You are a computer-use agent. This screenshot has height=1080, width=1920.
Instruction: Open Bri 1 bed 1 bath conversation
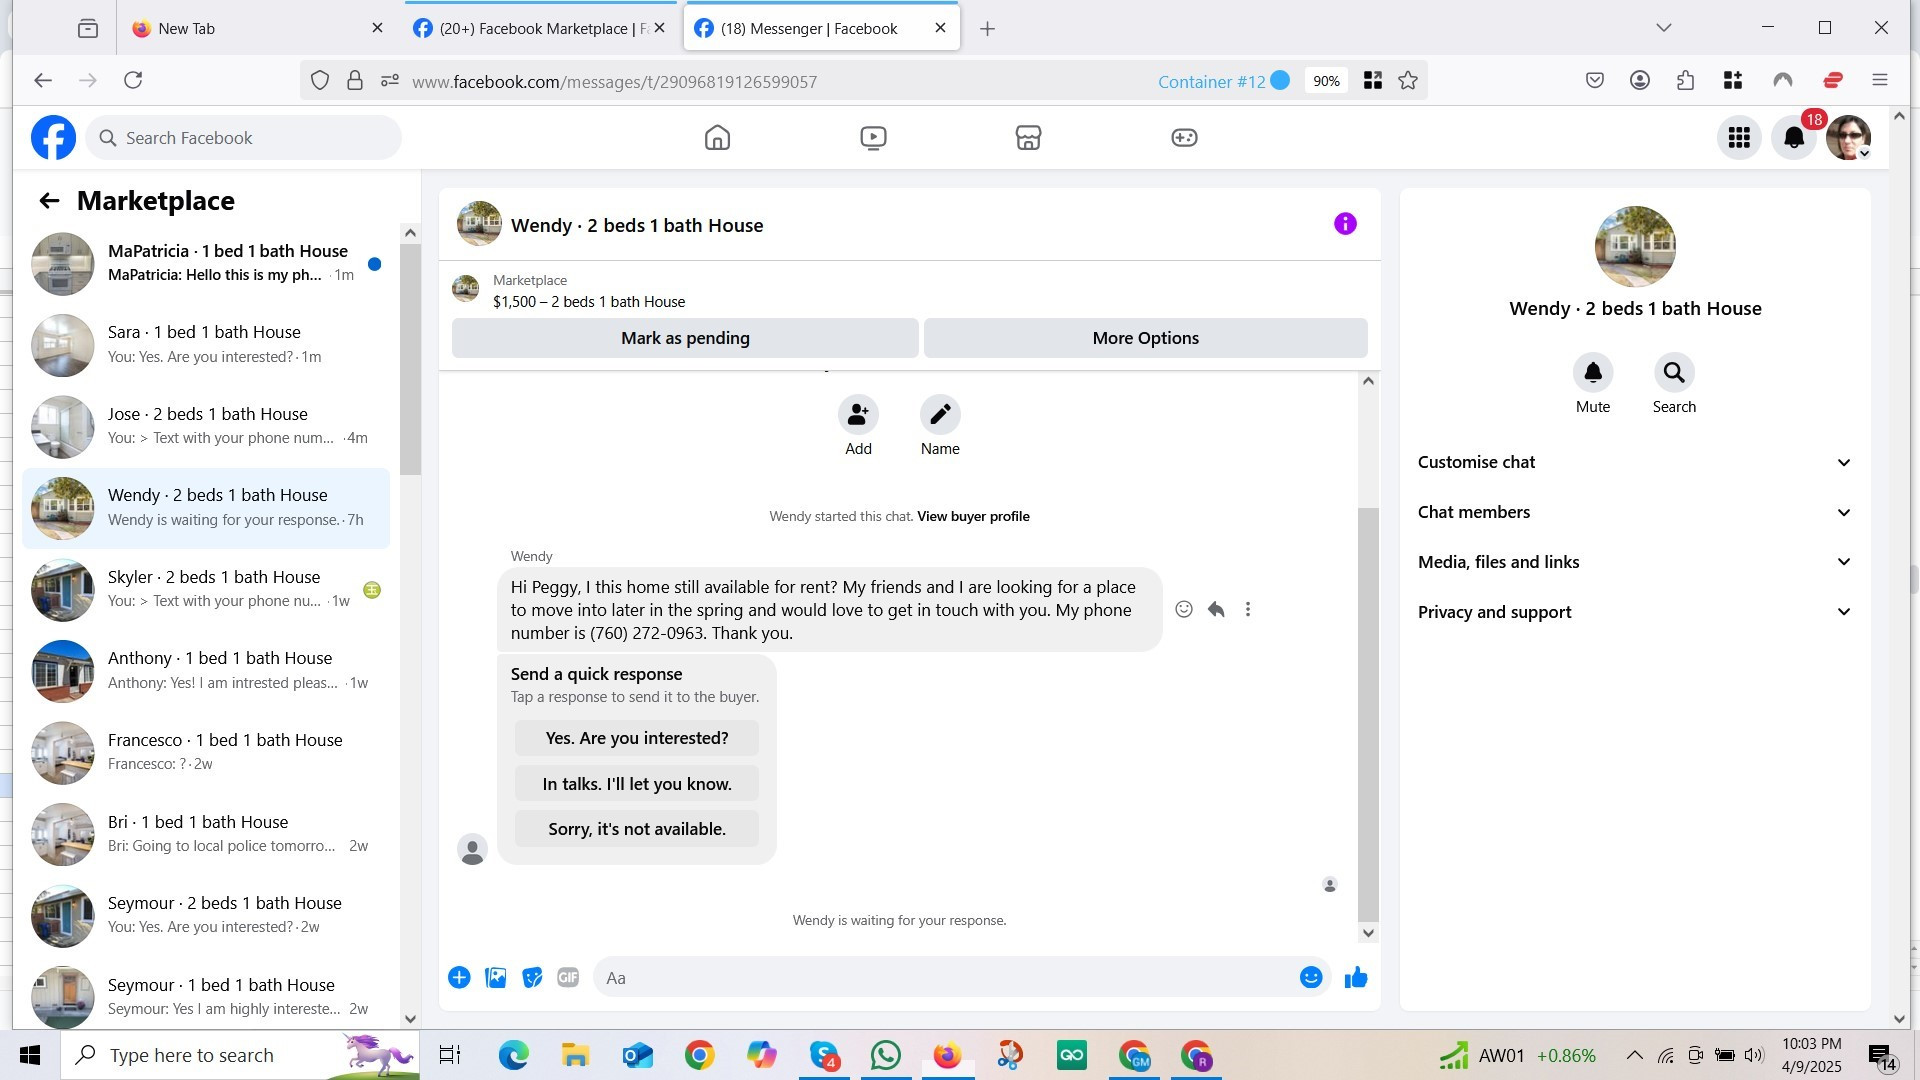206,834
